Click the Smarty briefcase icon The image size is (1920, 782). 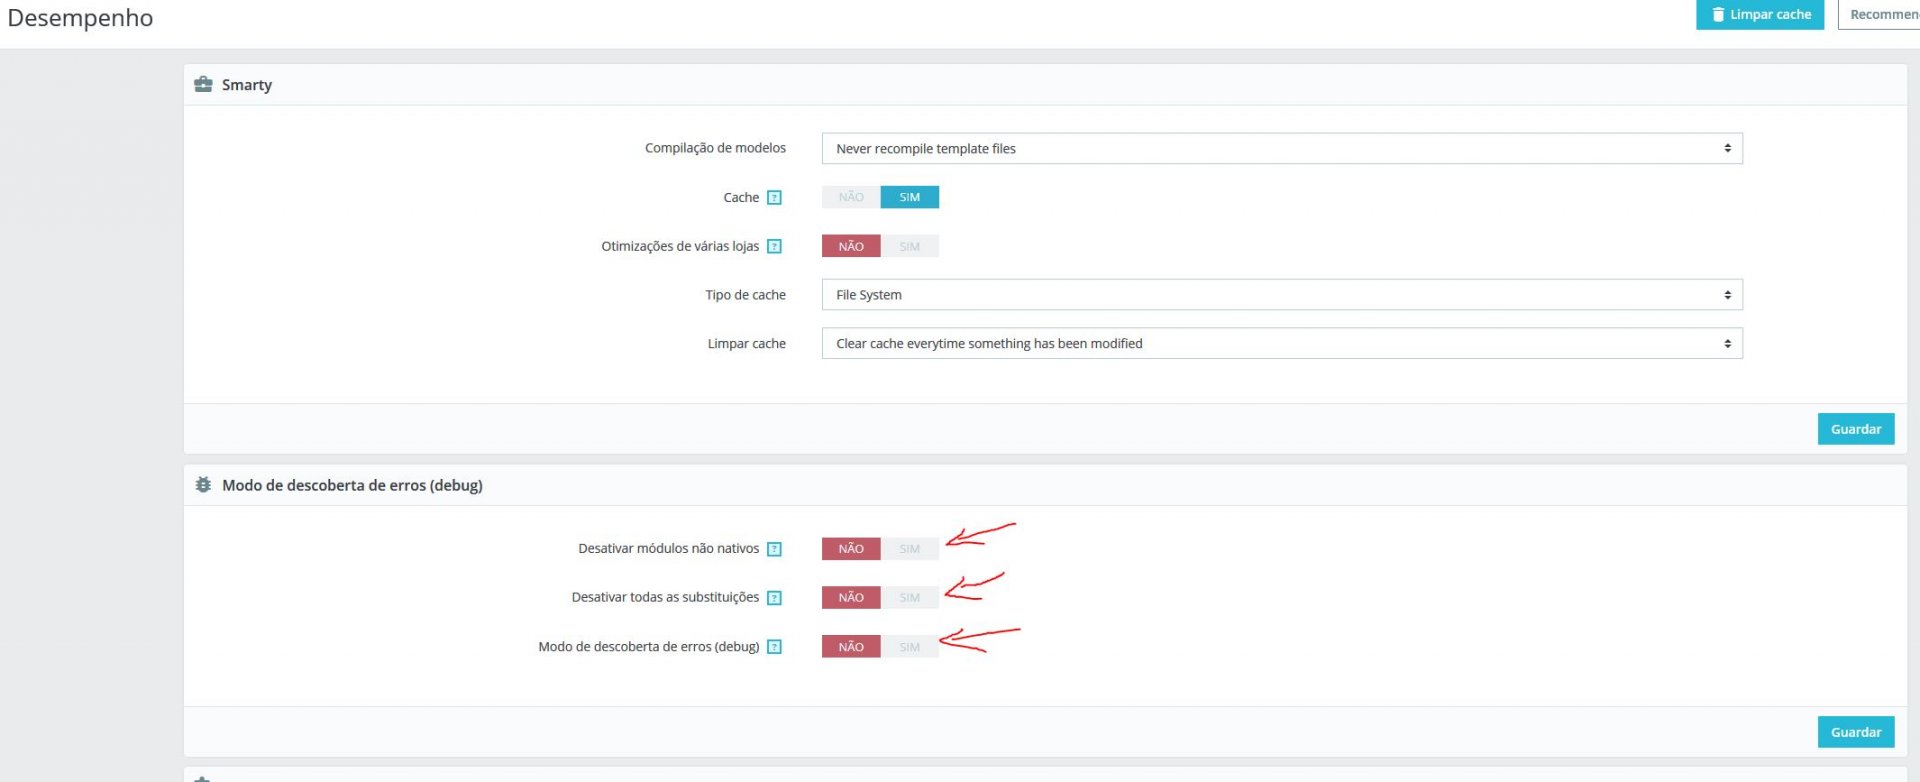pyautogui.click(x=203, y=84)
